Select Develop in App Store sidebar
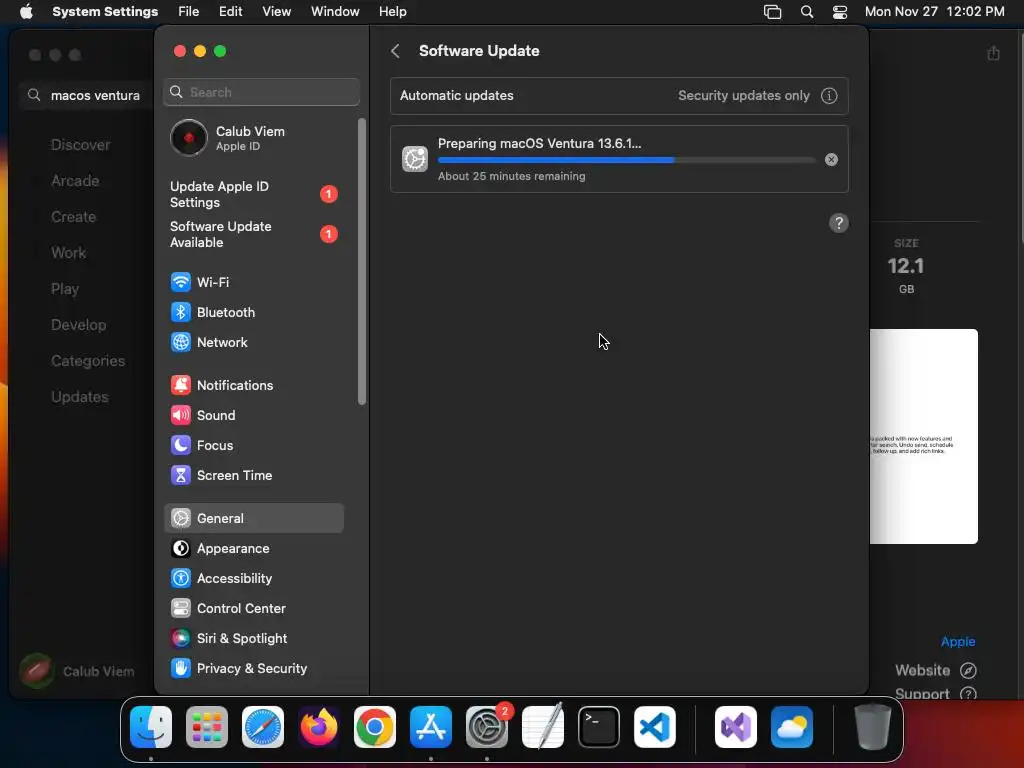Screen dimensions: 1024x768 pos(78,325)
